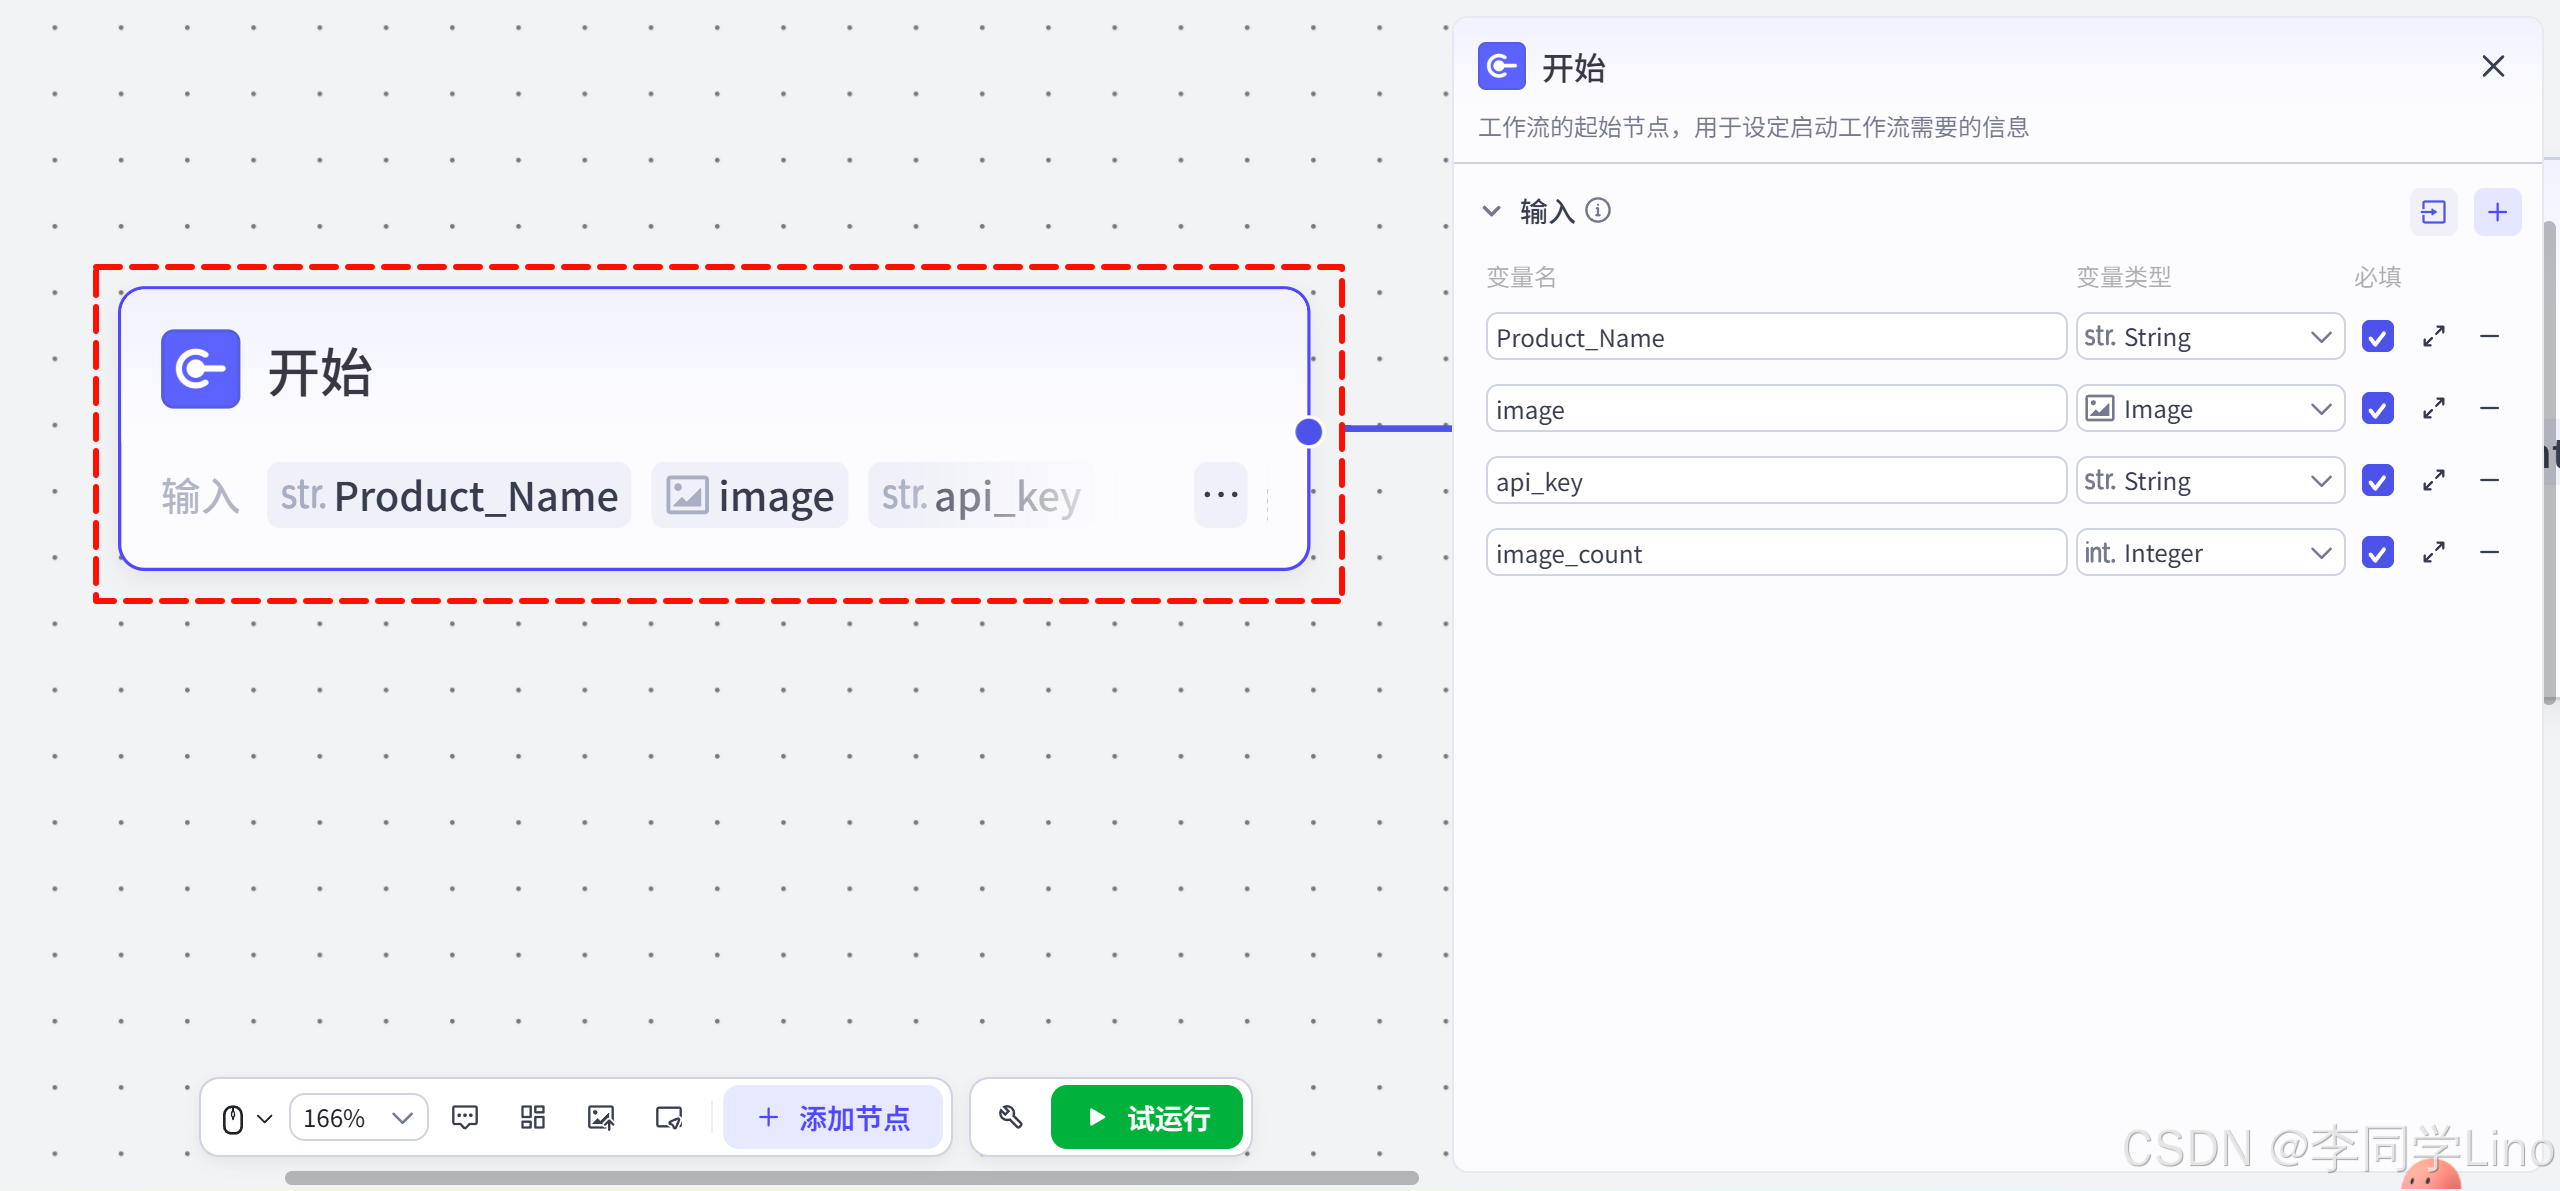Toggle required checkbox for image variable
The image size is (2560, 1191).
click(x=2377, y=409)
